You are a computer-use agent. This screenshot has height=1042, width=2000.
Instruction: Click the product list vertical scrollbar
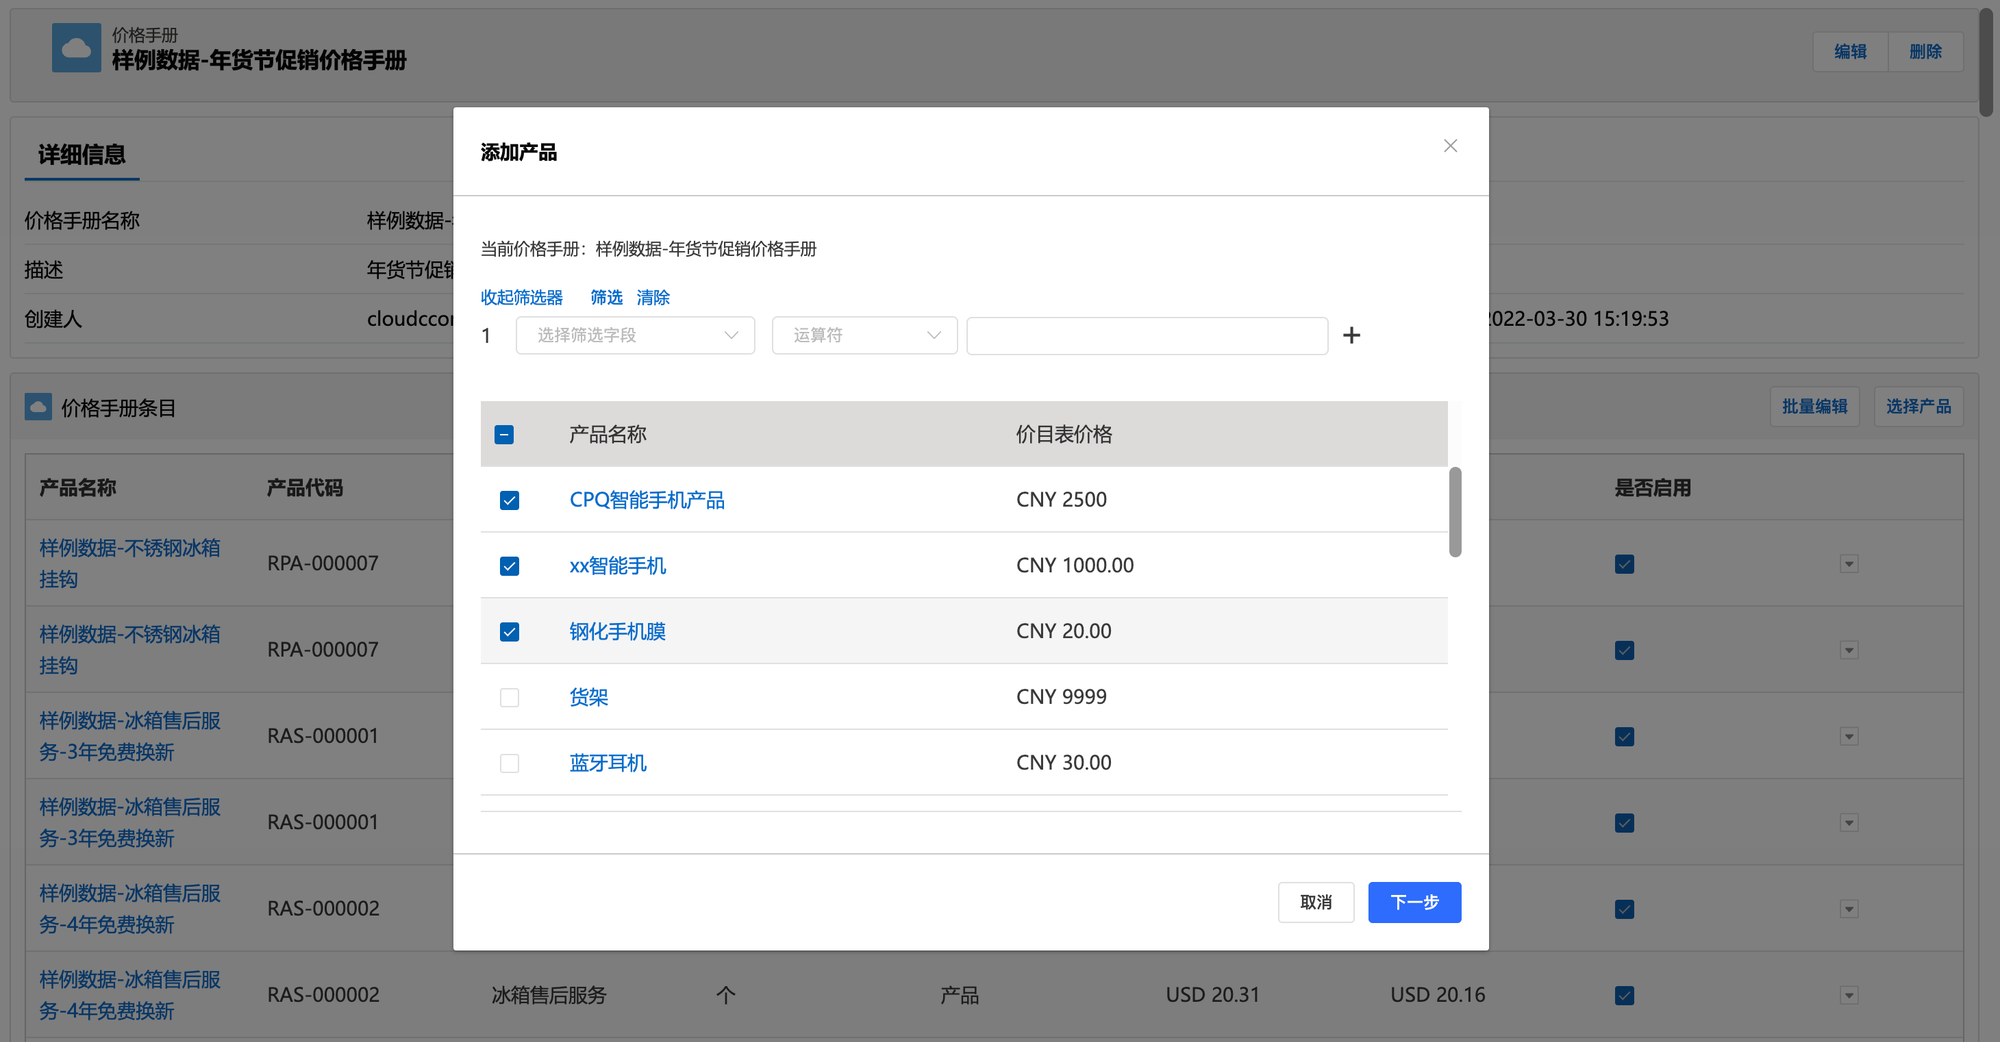(1455, 512)
